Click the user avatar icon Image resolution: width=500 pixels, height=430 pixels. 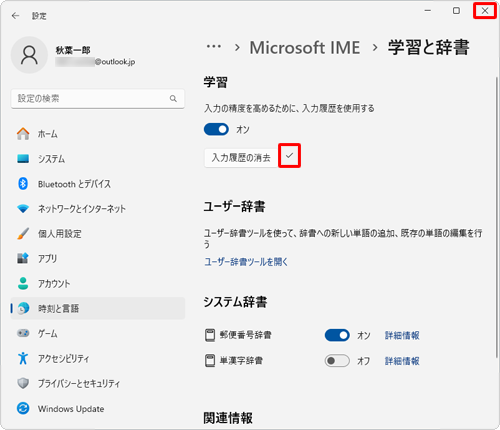click(x=29, y=55)
